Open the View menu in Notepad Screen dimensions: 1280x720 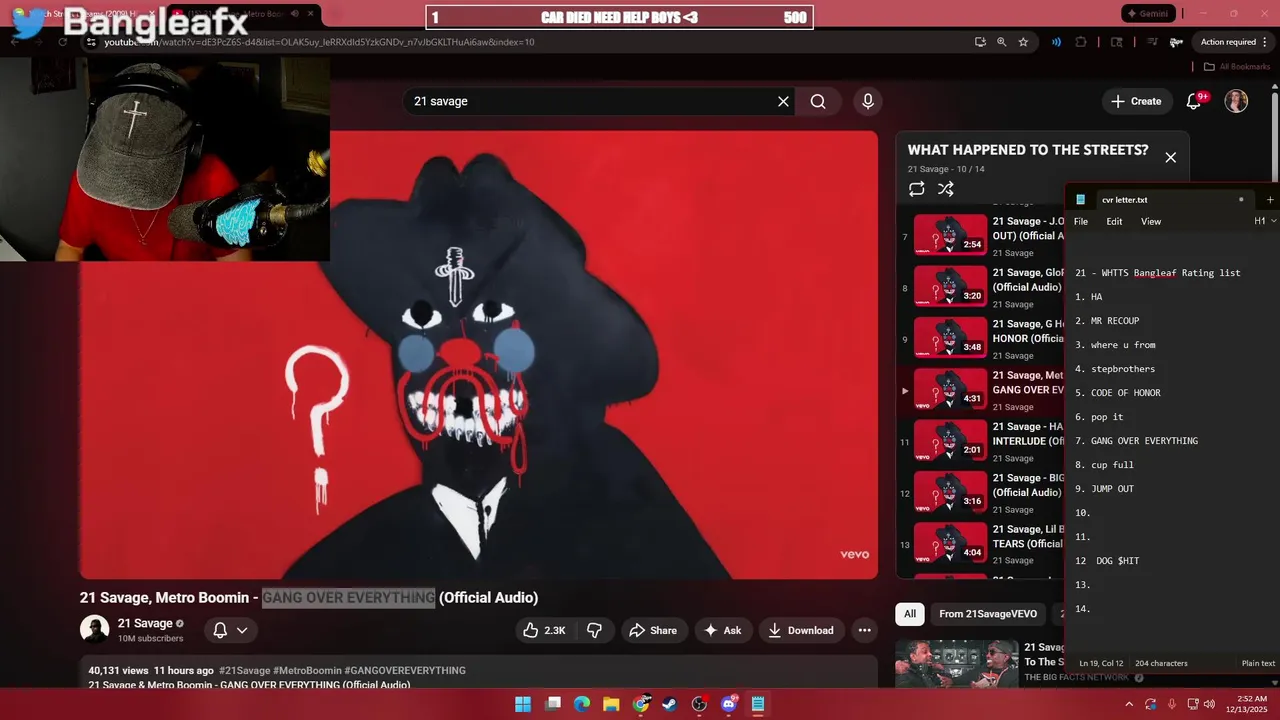coord(1151,221)
